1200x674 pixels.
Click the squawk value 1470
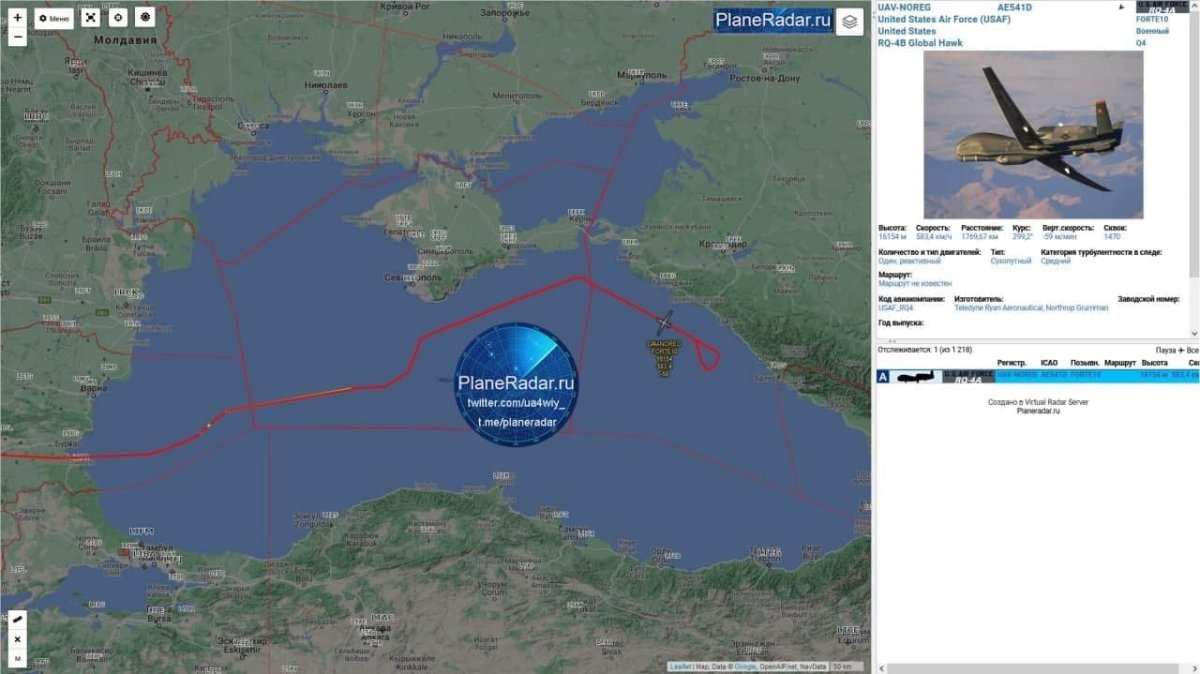coord(1112,235)
